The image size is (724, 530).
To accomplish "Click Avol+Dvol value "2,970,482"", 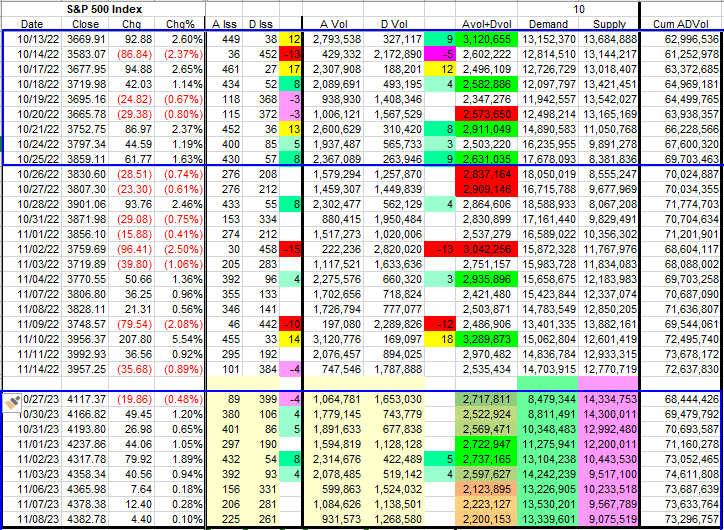I will (x=487, y=355).
